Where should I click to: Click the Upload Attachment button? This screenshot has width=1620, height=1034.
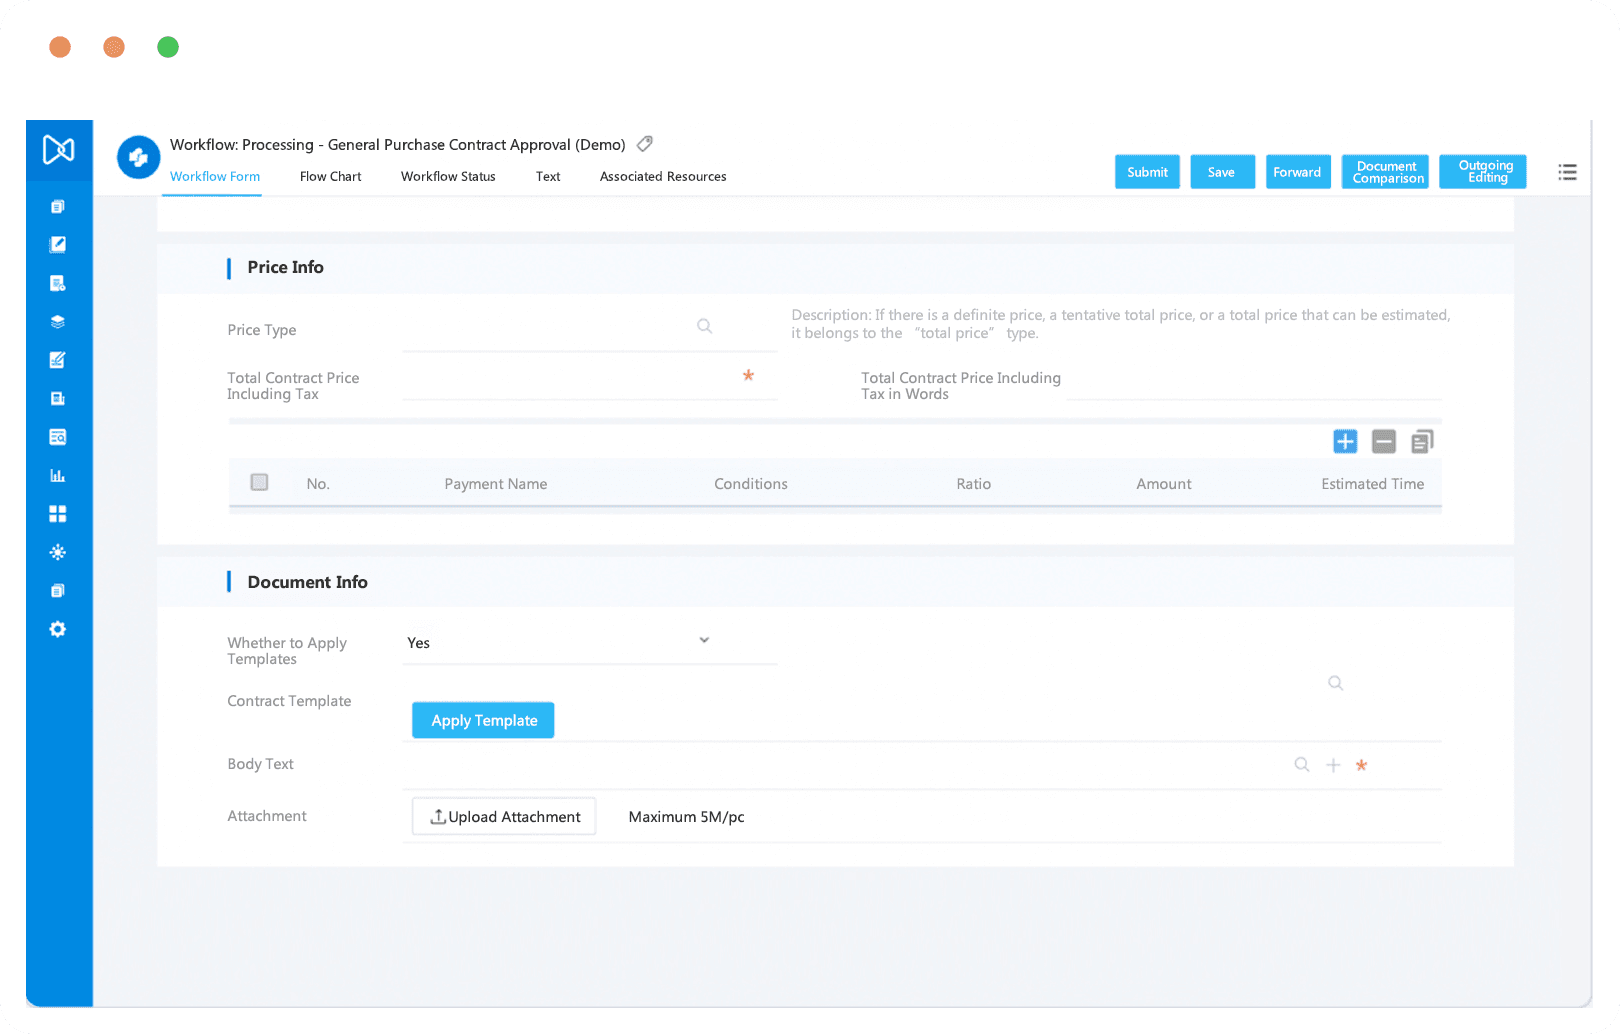pos(504,816)
